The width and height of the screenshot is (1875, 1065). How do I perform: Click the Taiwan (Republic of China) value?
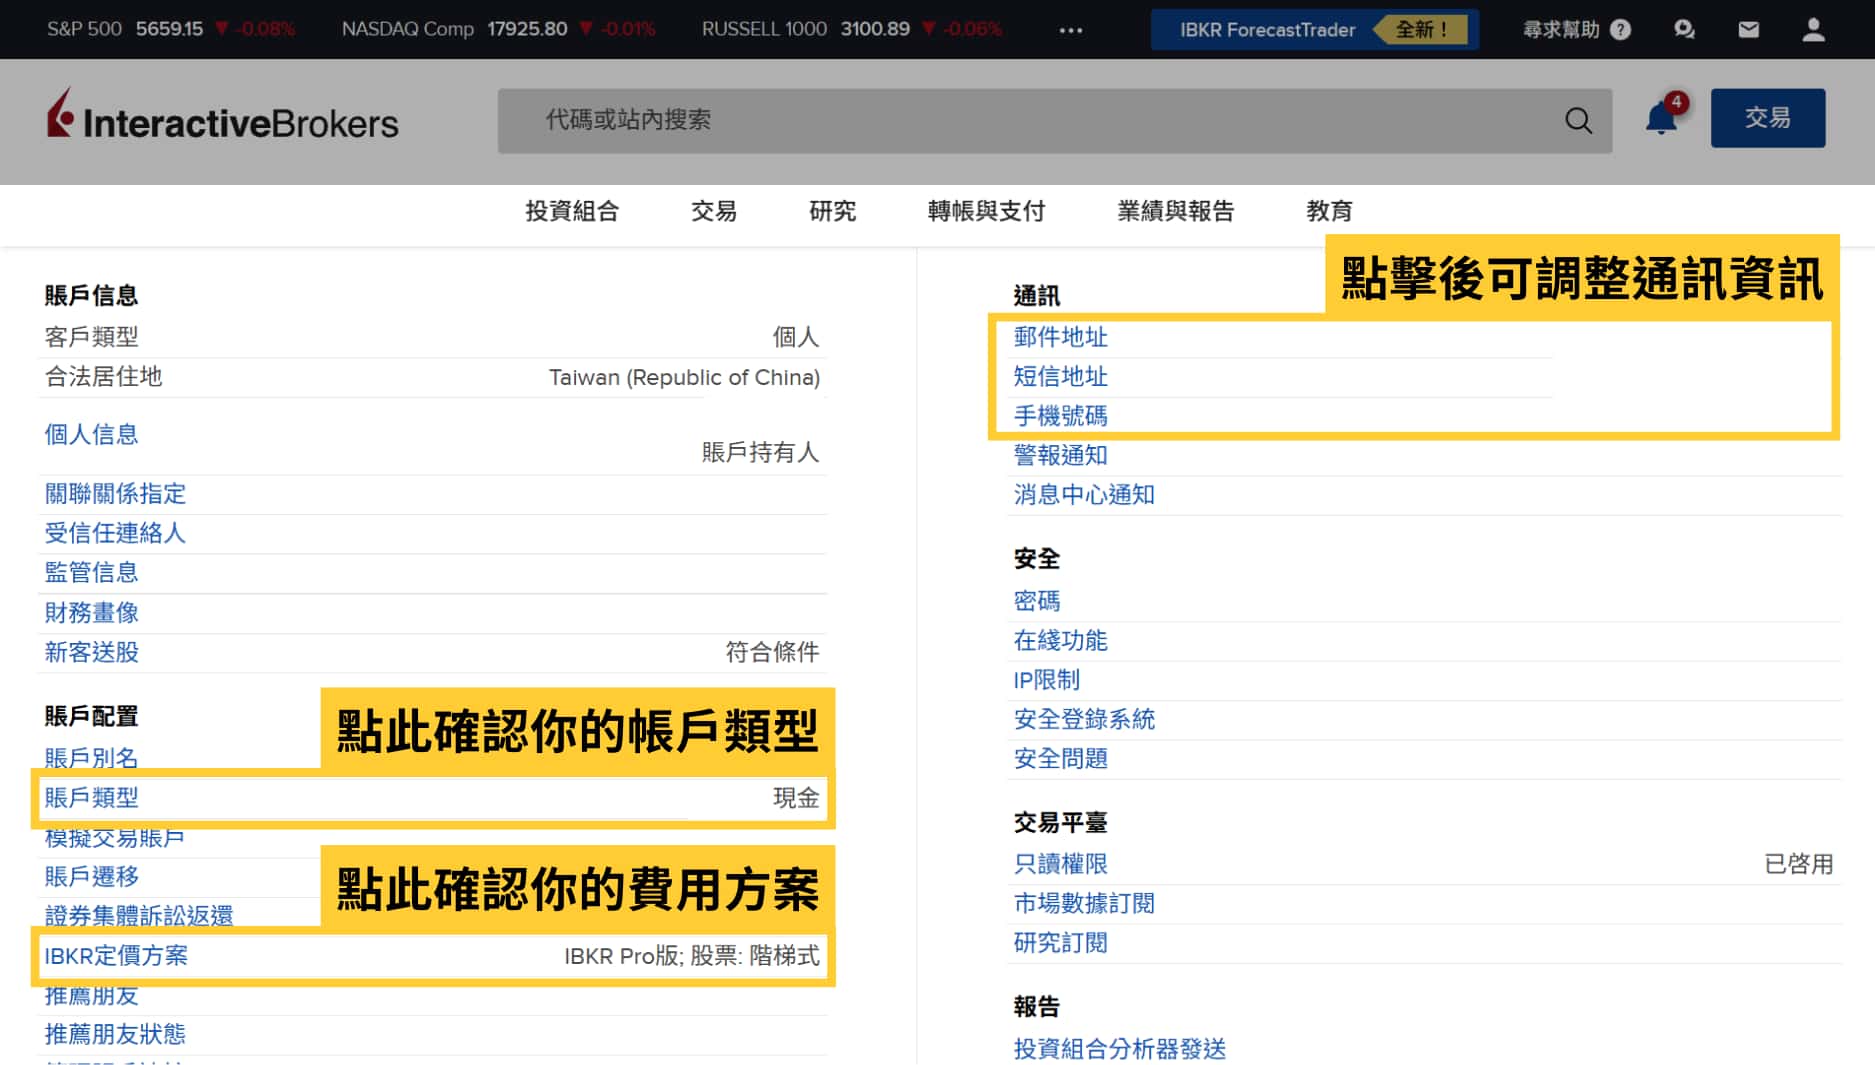(684, 378)
